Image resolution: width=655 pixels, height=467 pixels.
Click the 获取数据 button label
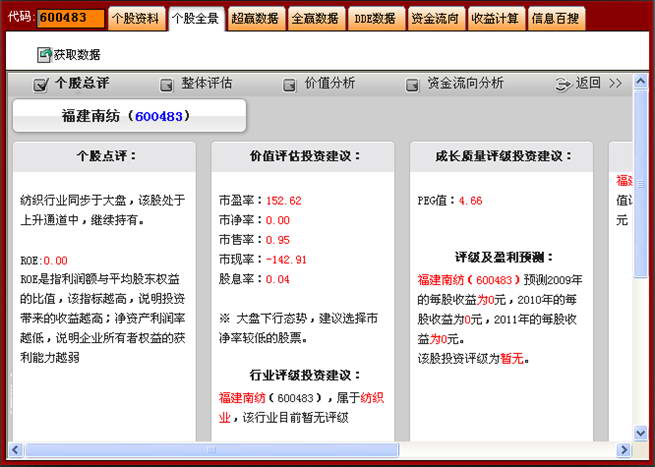coord(77,55)
